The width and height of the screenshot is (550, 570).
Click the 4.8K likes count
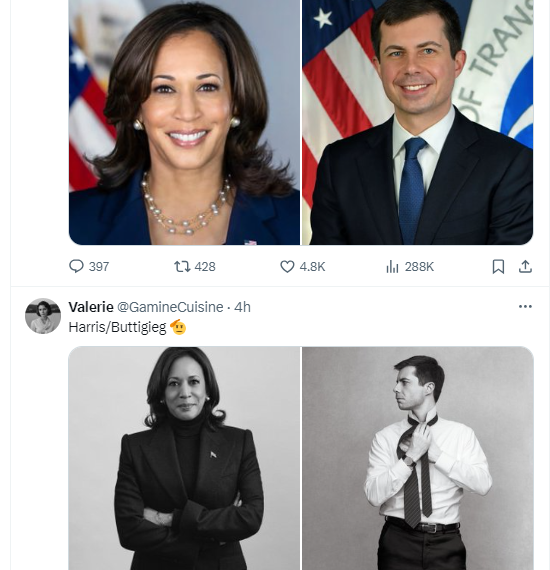[x=312, y=267]
